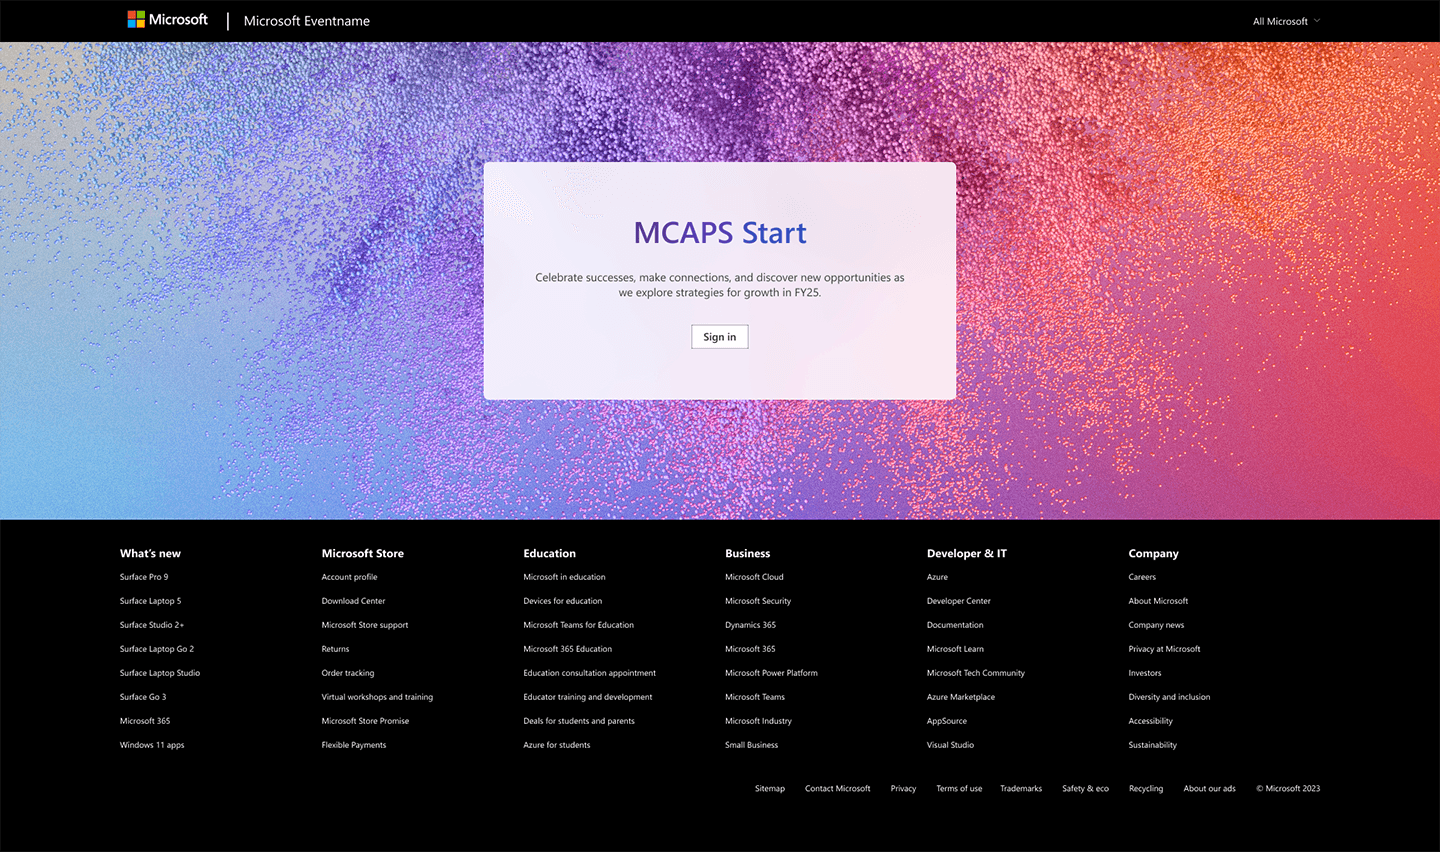The height and width of the screenshot is (852, 1440).
Task: Open the Company news link
Action: (x=1156, y=625)
